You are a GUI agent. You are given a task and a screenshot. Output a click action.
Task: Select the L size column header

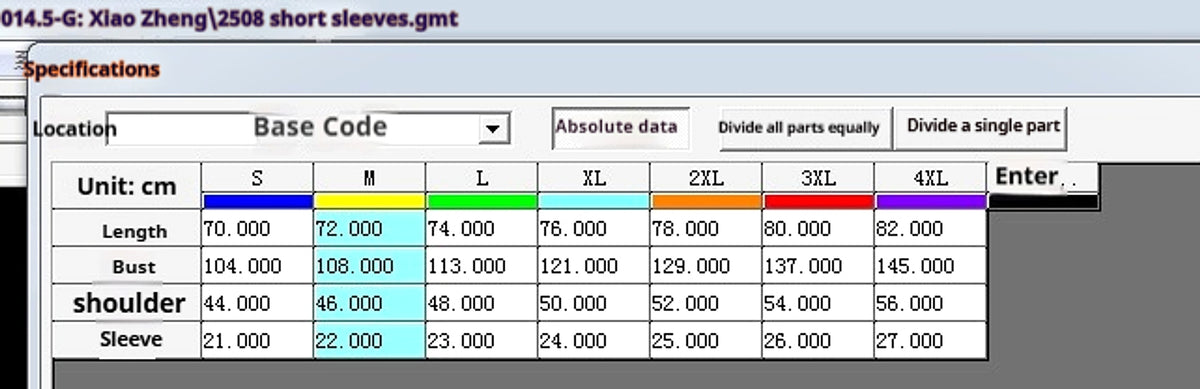click(x=481, y=178)
